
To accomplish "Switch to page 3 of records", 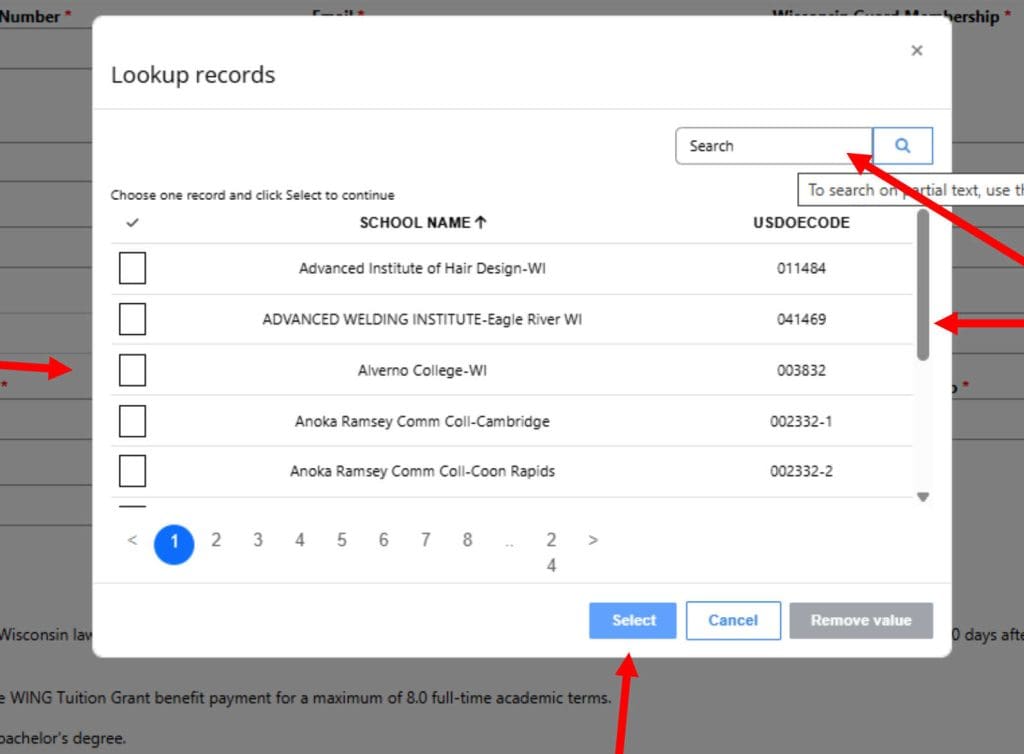I will pyautogui.click(x=257, y=540).
